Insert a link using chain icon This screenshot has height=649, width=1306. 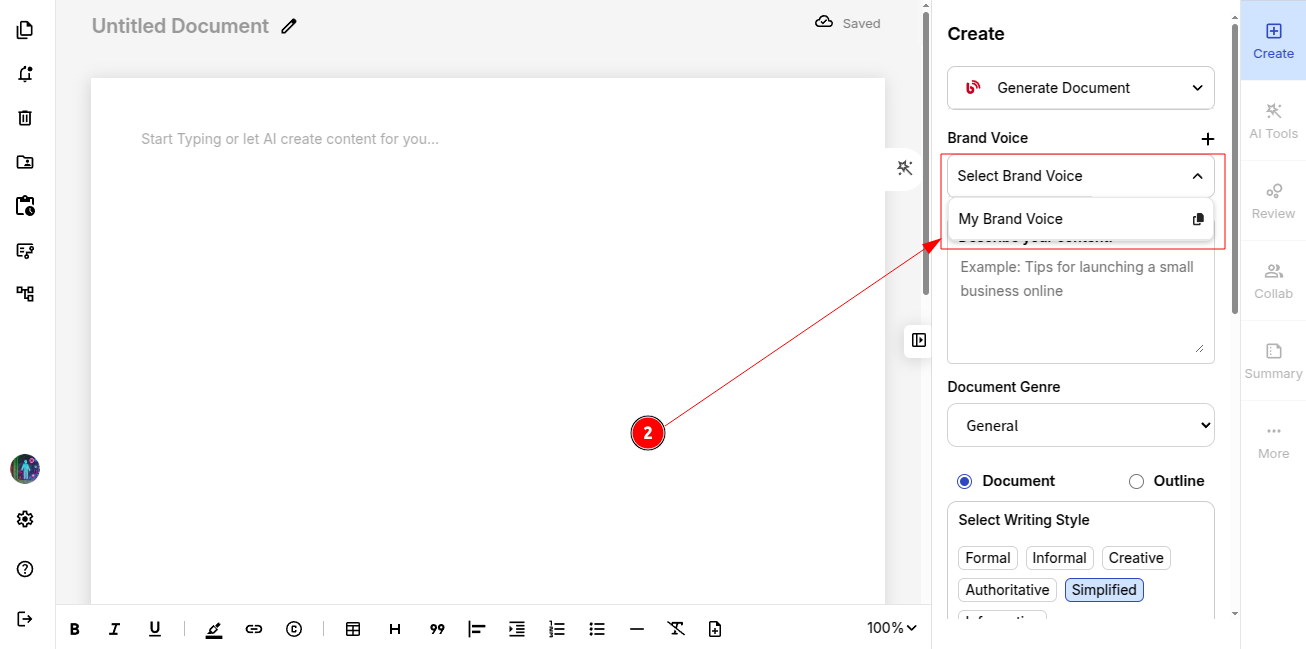[x=254, y=629]
